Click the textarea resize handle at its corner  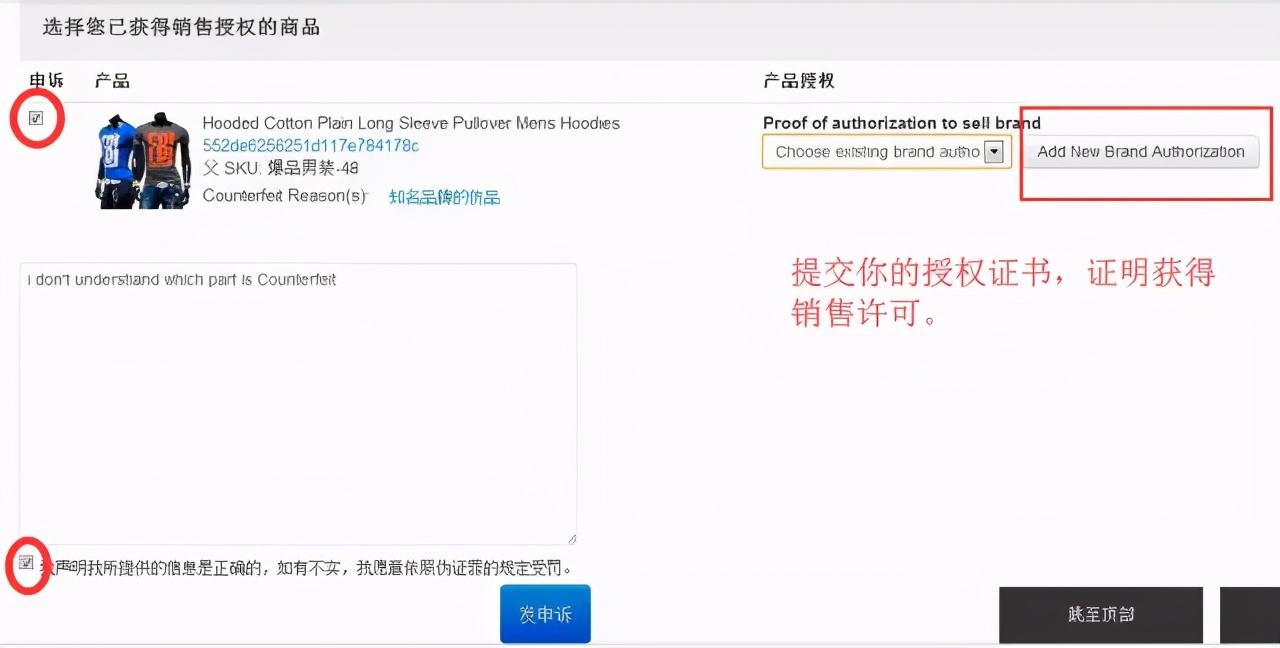(x=573, y=539)
